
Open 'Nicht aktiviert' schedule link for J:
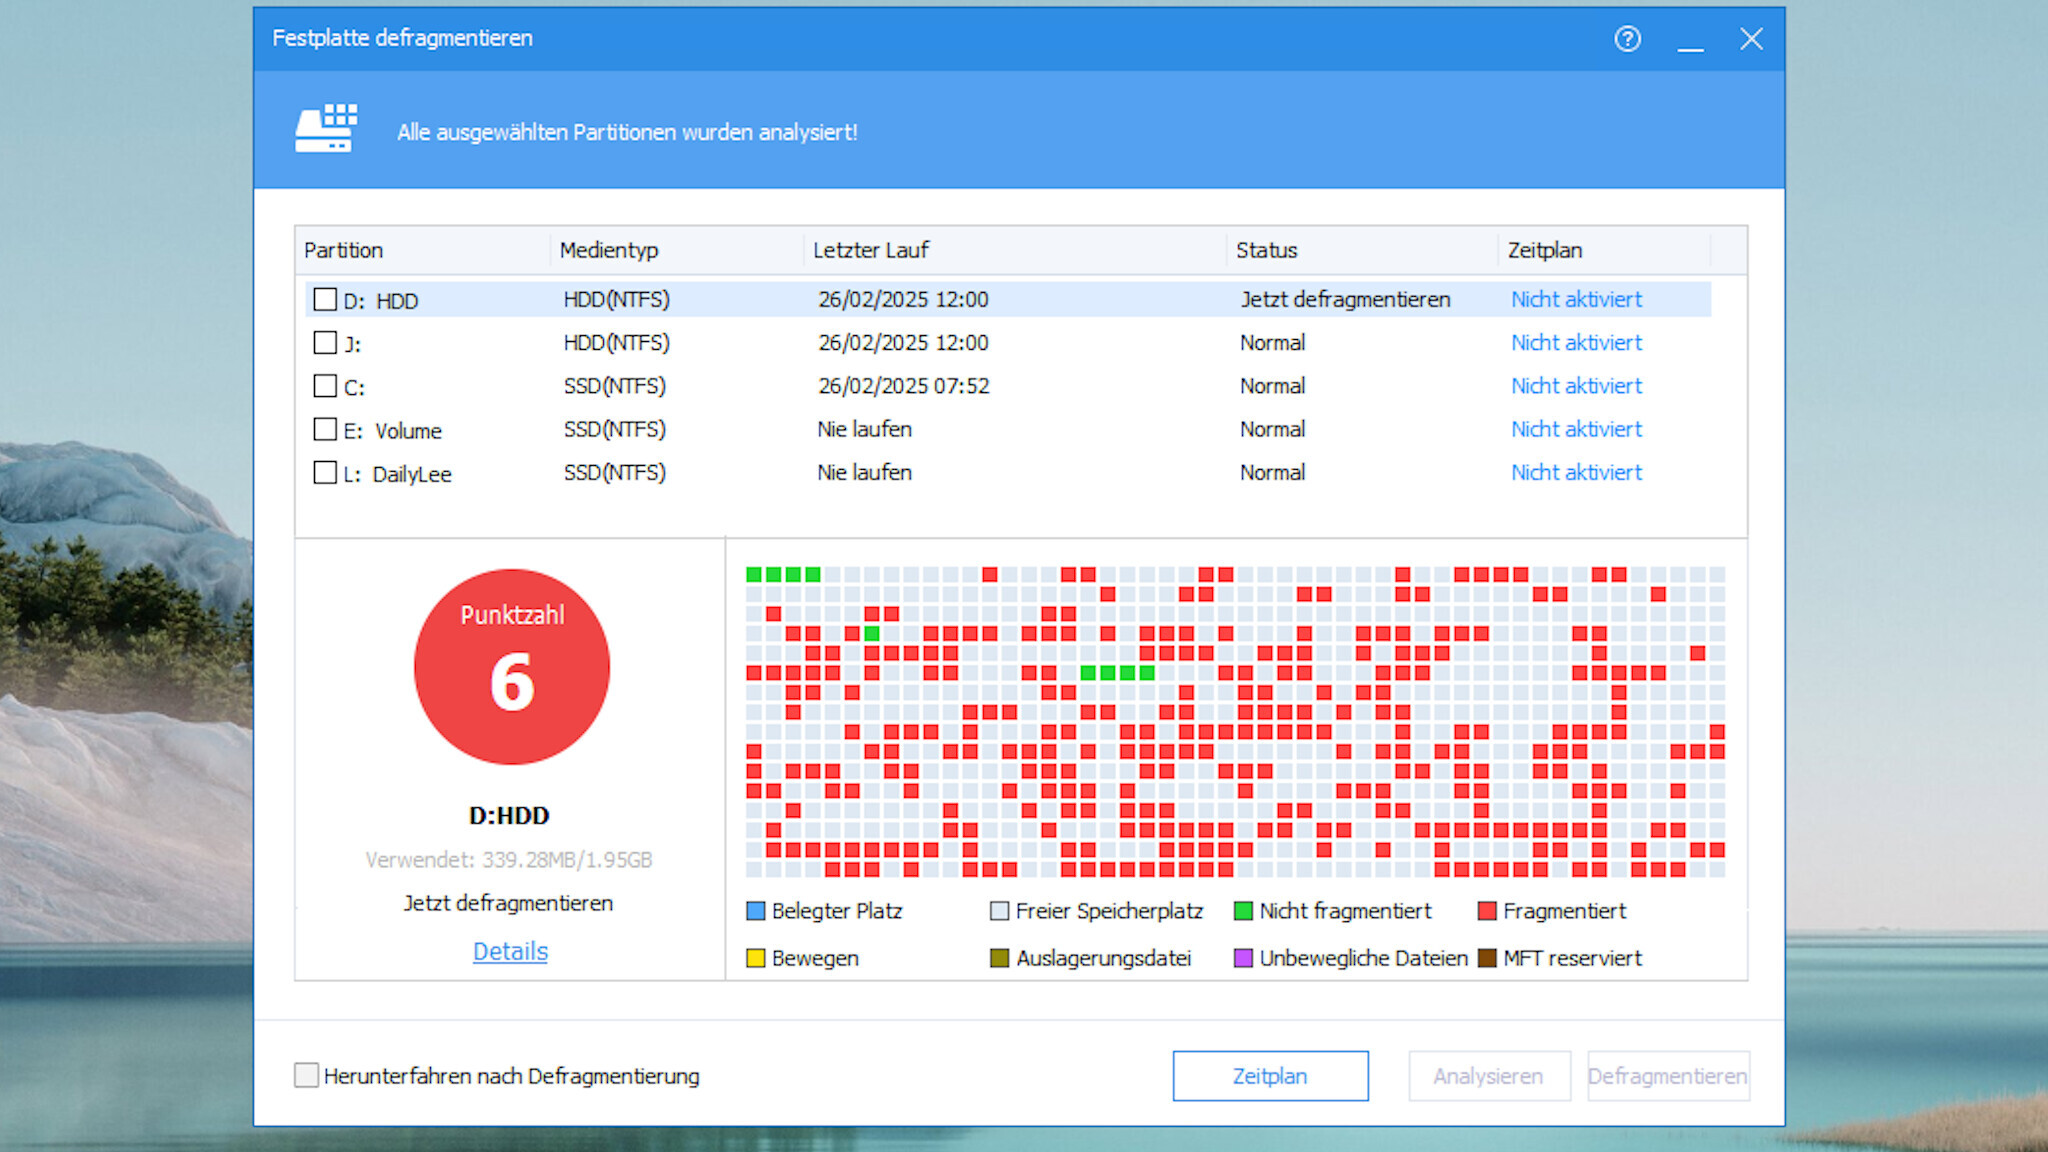click(1576, 342)
